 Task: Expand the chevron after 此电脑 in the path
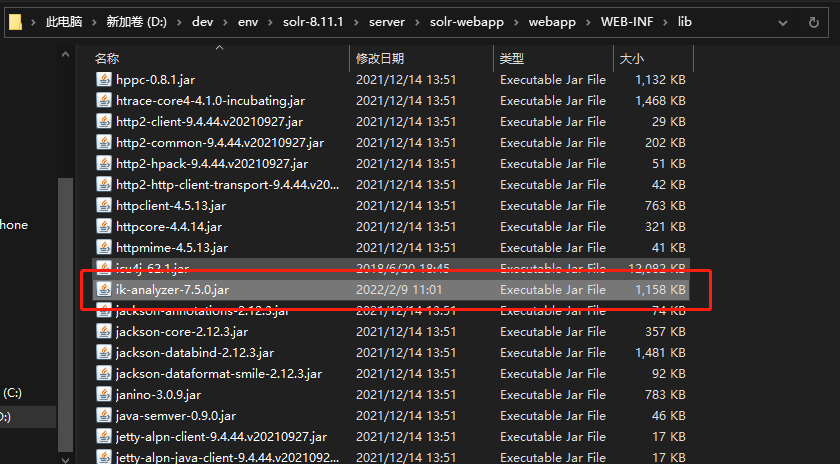[94, 23]
